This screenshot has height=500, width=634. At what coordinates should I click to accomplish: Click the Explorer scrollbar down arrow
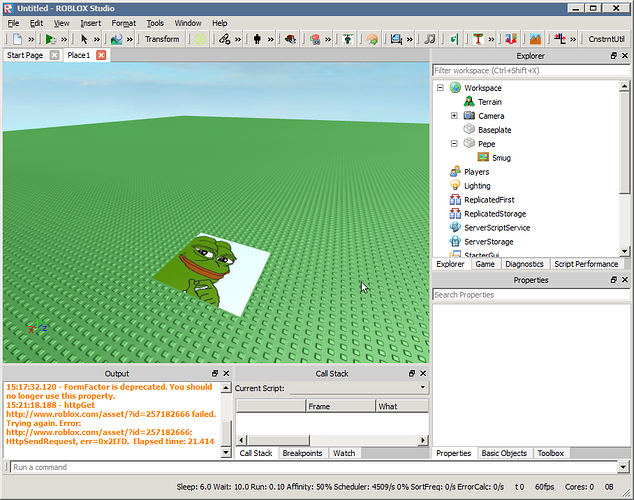click(624, 251)
